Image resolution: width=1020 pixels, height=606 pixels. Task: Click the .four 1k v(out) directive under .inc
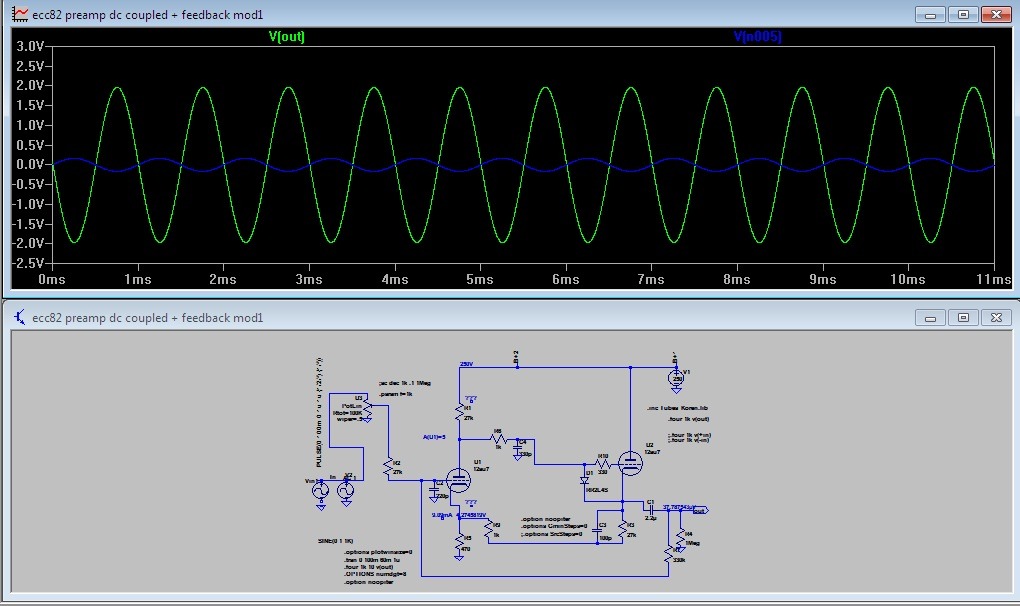[x=689, y=419]
